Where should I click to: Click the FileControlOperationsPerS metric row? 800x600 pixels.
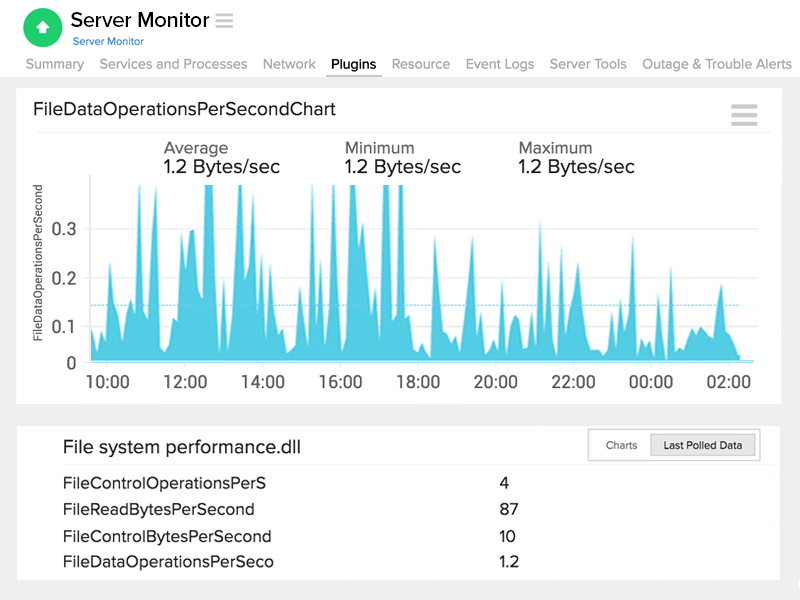point(164,483)
